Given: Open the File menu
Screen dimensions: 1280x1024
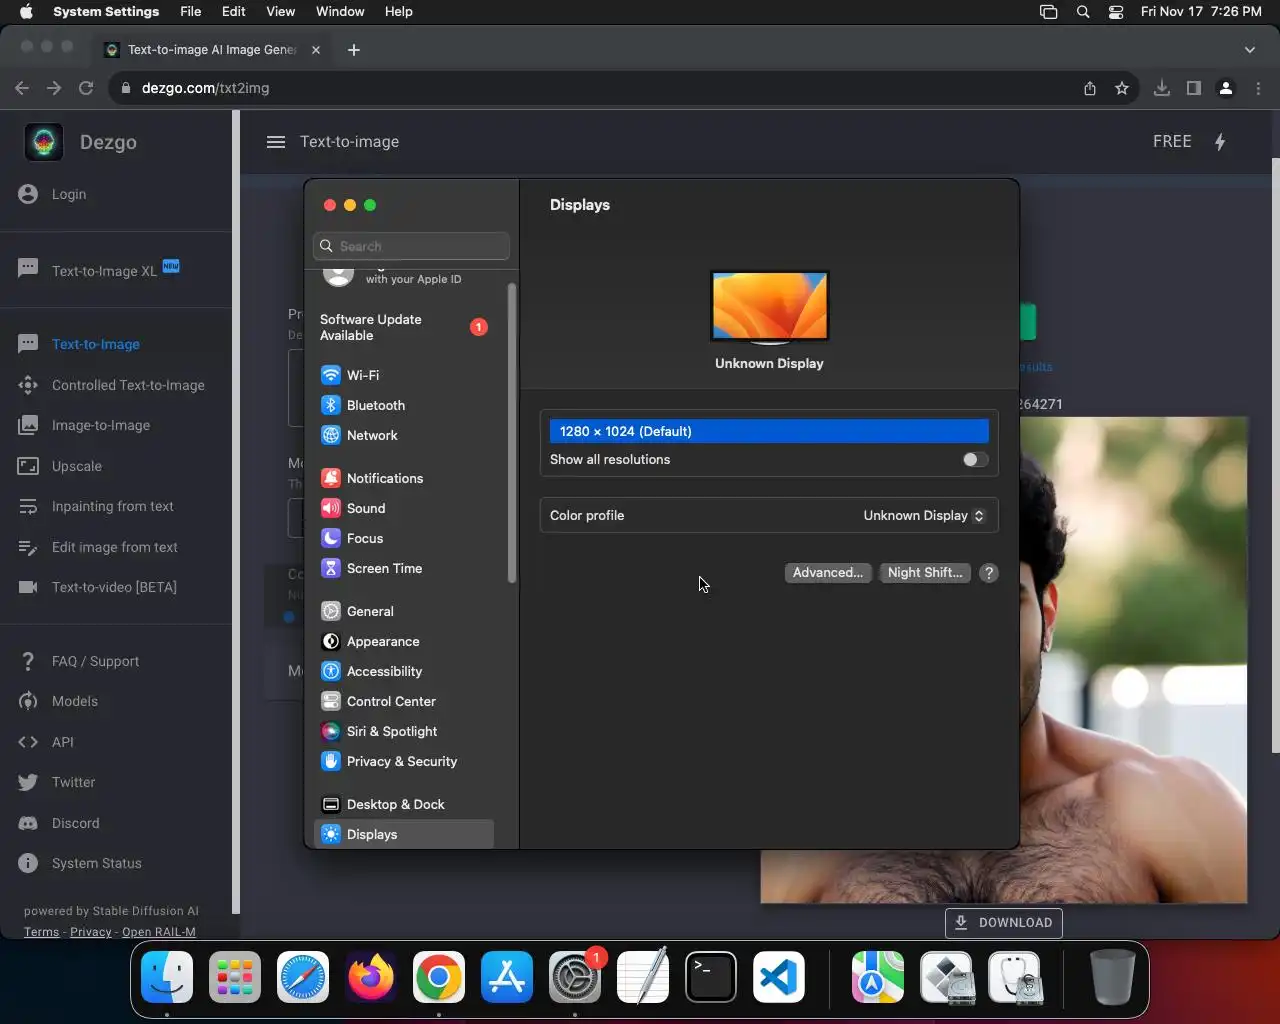Looking at the screenshot, I should tap(190, 11).
